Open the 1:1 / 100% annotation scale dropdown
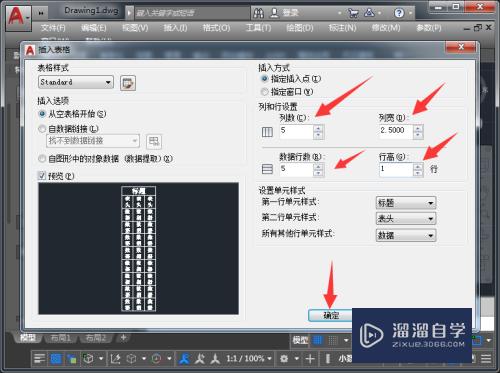 coord(249,359)
